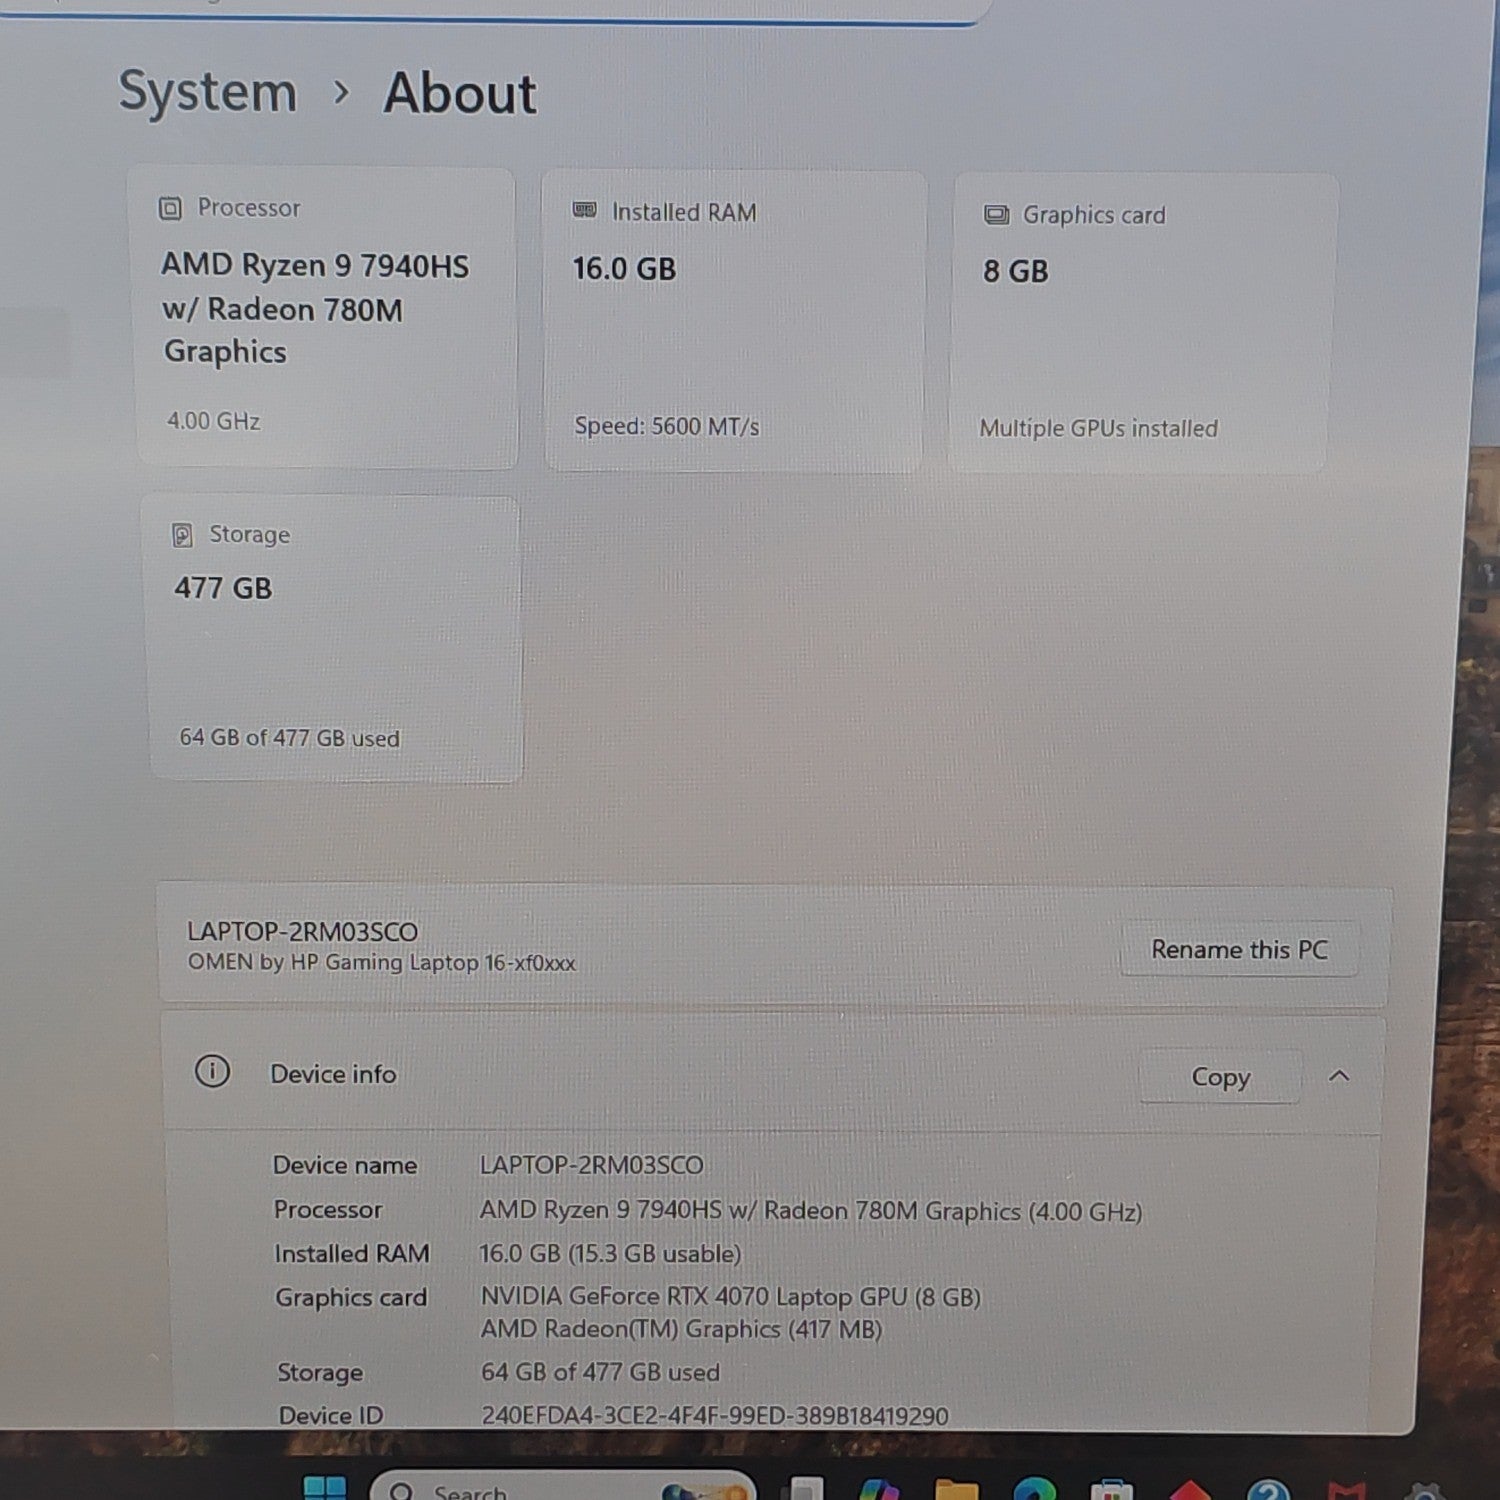
Task: Click the taskbar Search box
Action: pos(563,1488)
